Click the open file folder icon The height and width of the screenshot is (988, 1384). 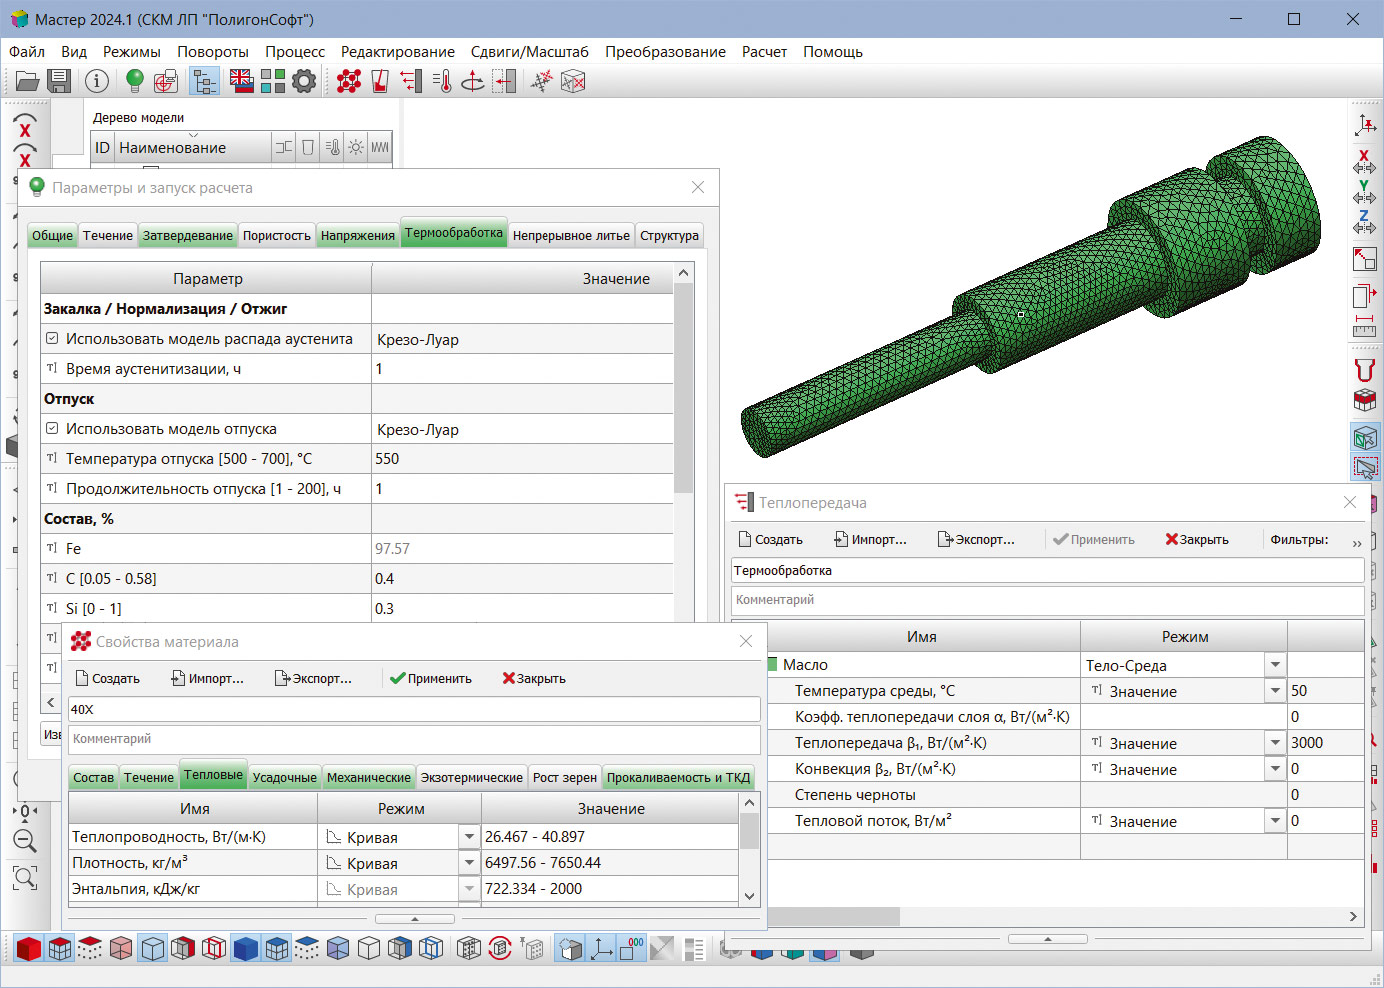[27, 81]
